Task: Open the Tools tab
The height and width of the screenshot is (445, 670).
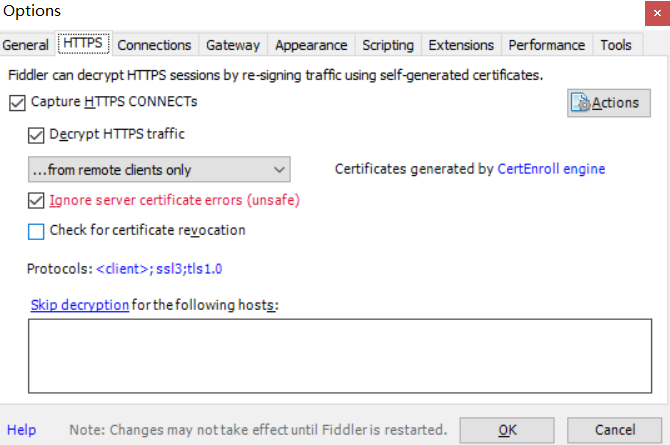Action: pos(616,45)
